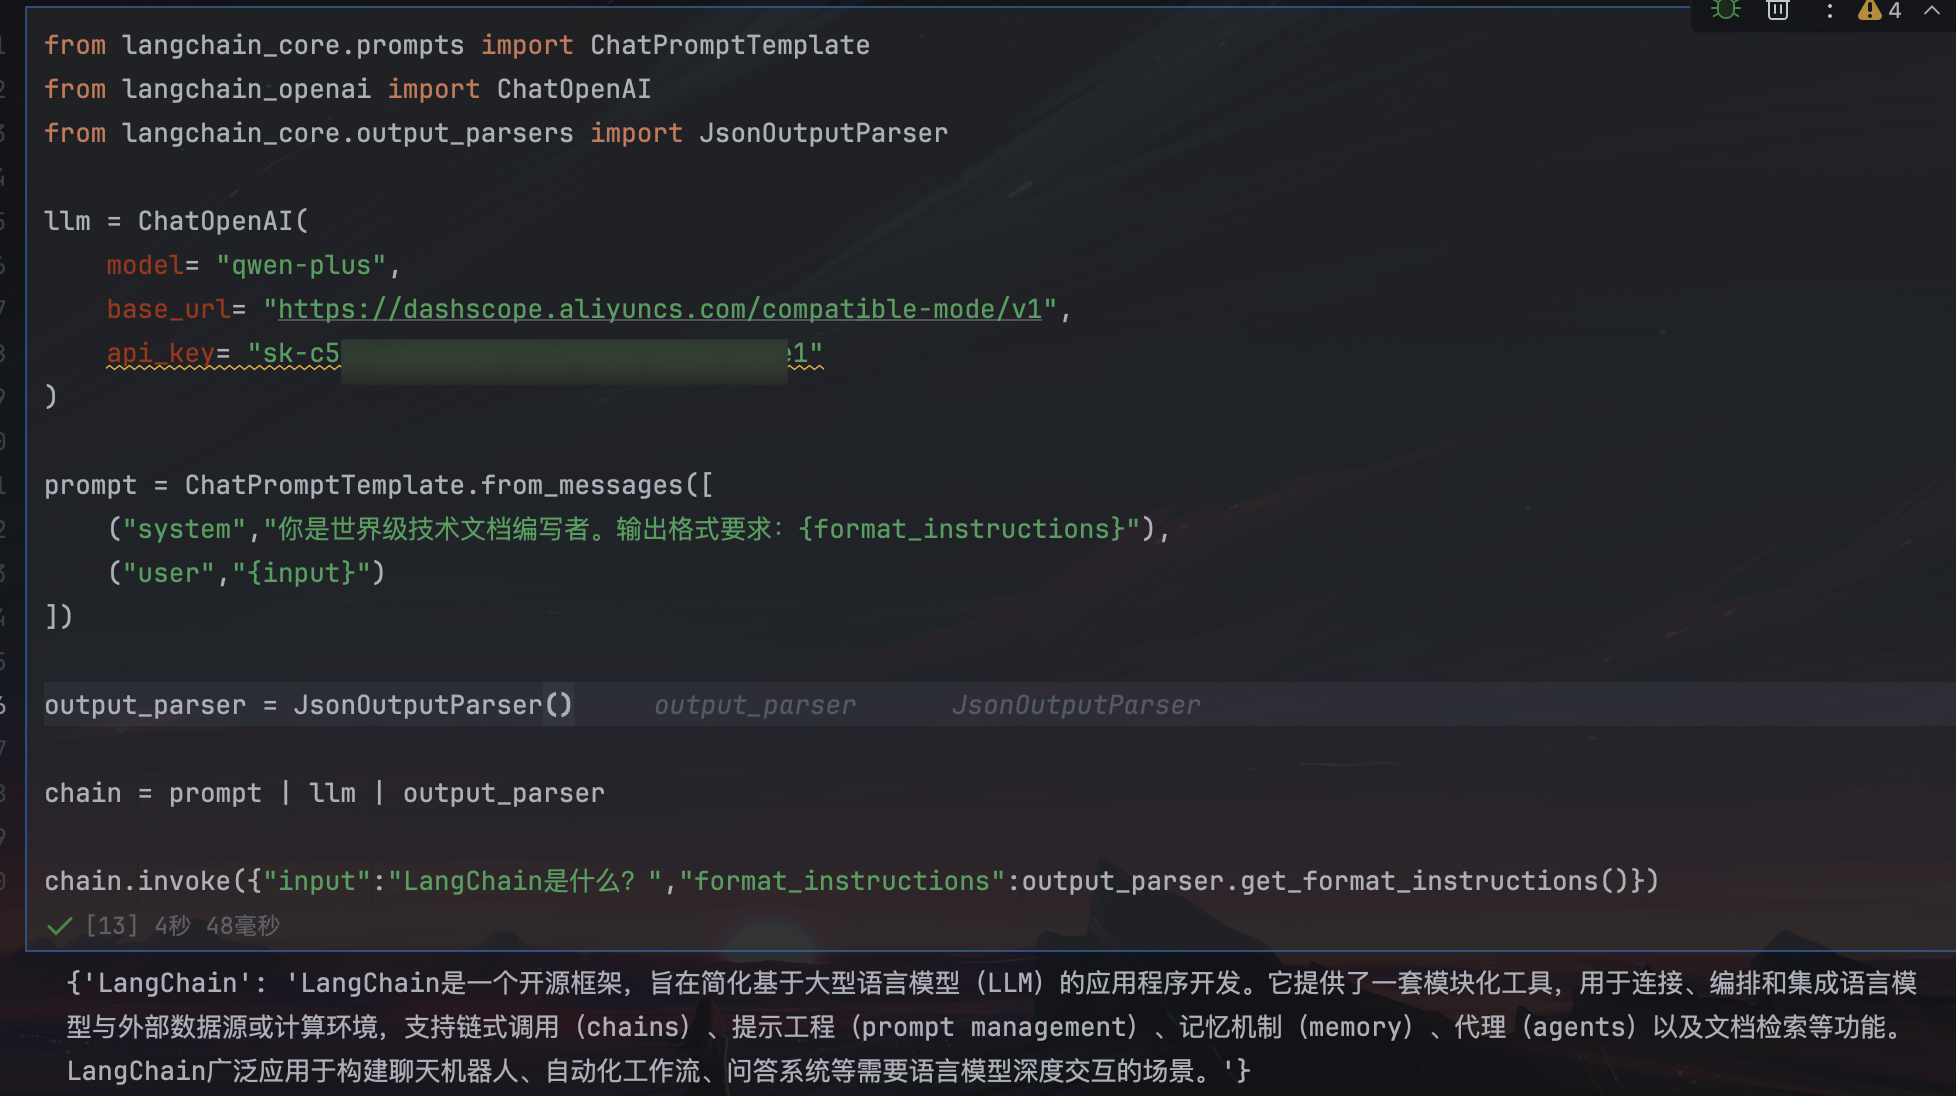Click the up chevron next to warnings
Viewport: 1956px width, 1096px height.
(x=1932, y=11)
